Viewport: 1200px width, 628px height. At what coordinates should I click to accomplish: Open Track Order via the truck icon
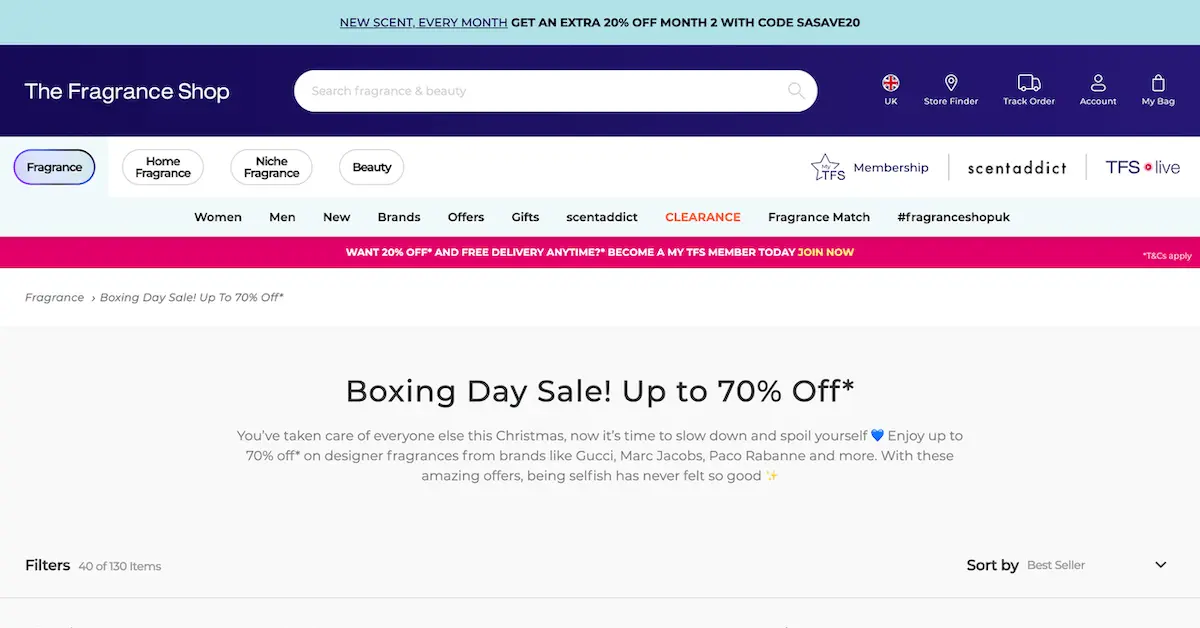(x=1028, y=82)
